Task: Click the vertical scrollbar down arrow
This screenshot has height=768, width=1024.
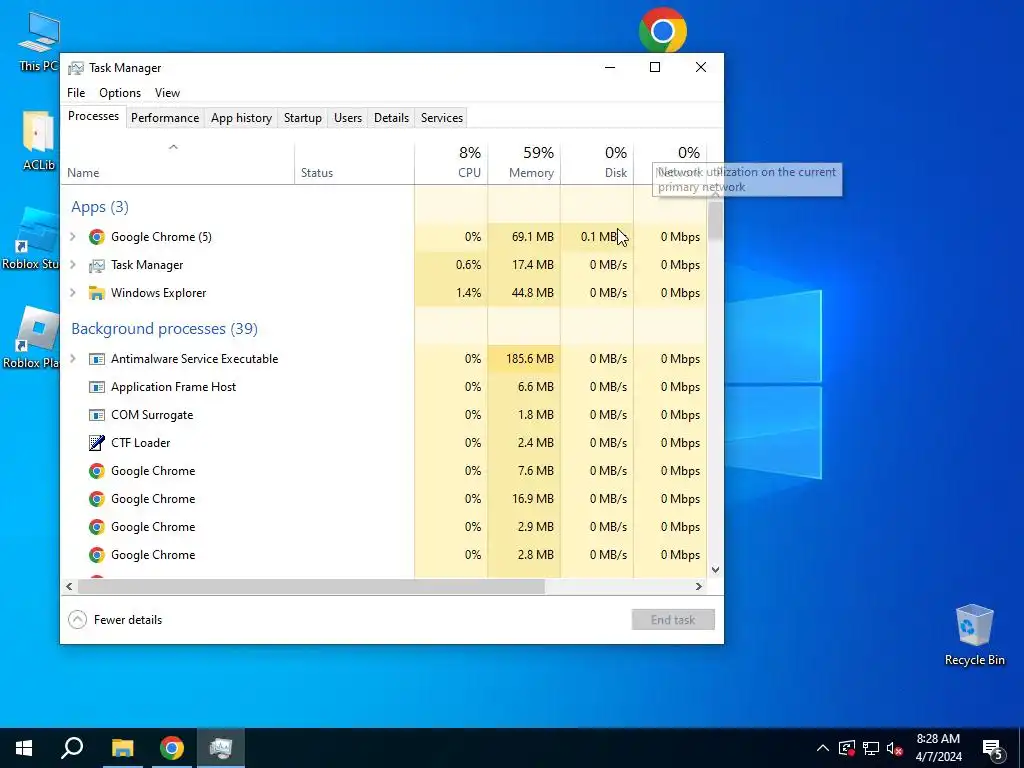Action: coord(715,569)
